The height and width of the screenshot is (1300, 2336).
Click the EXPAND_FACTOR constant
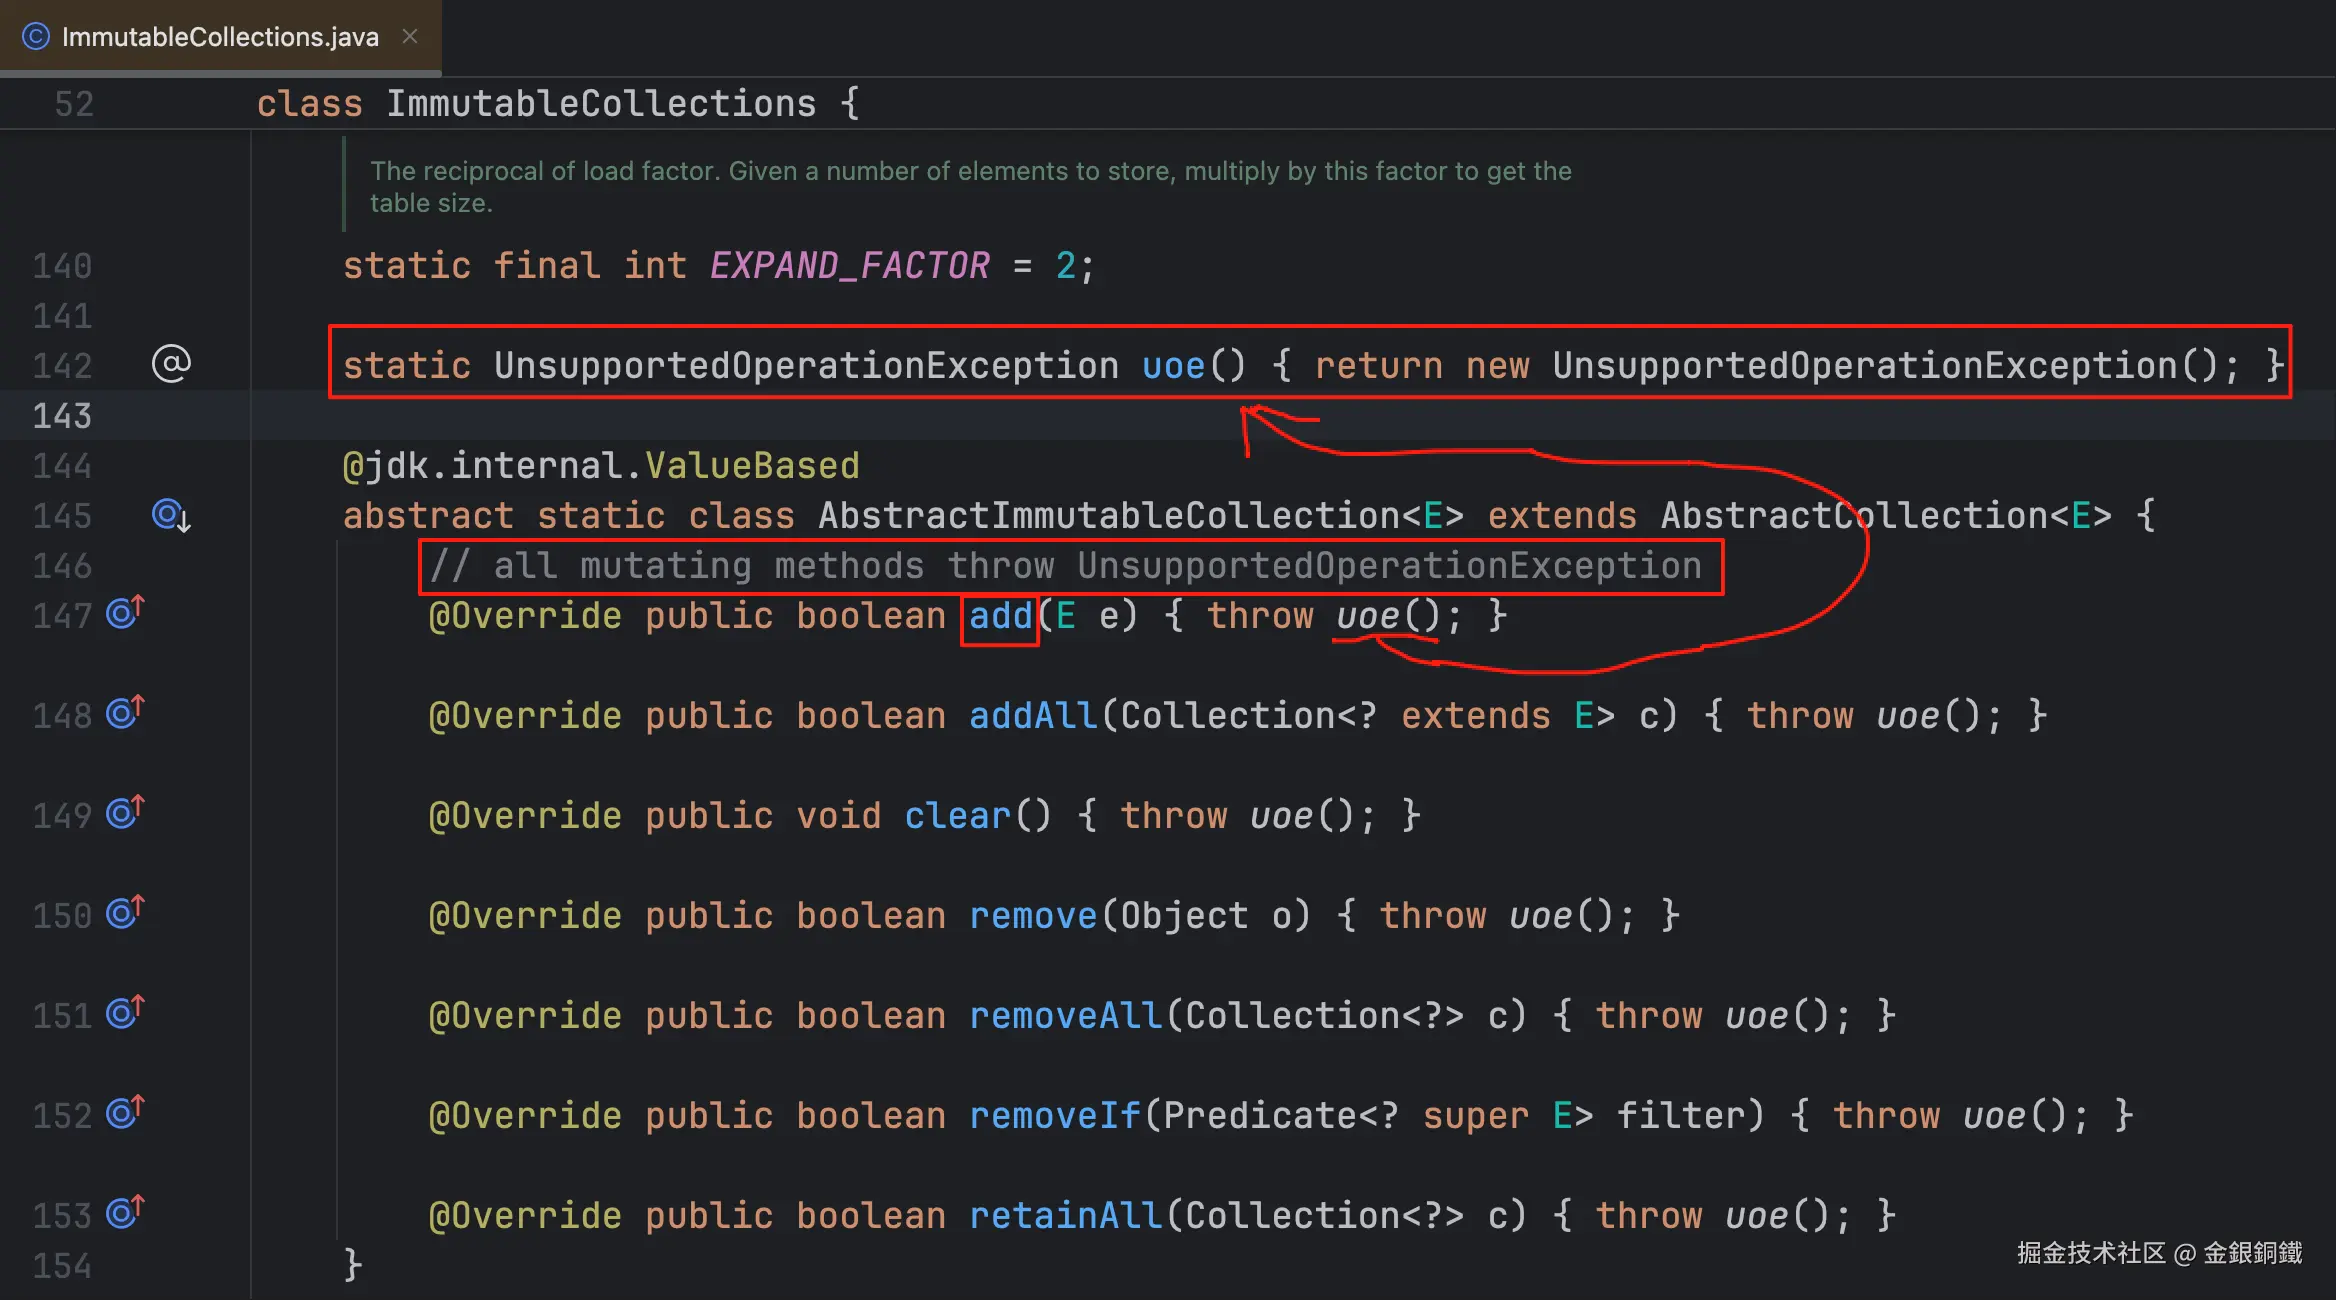(849, 266)
